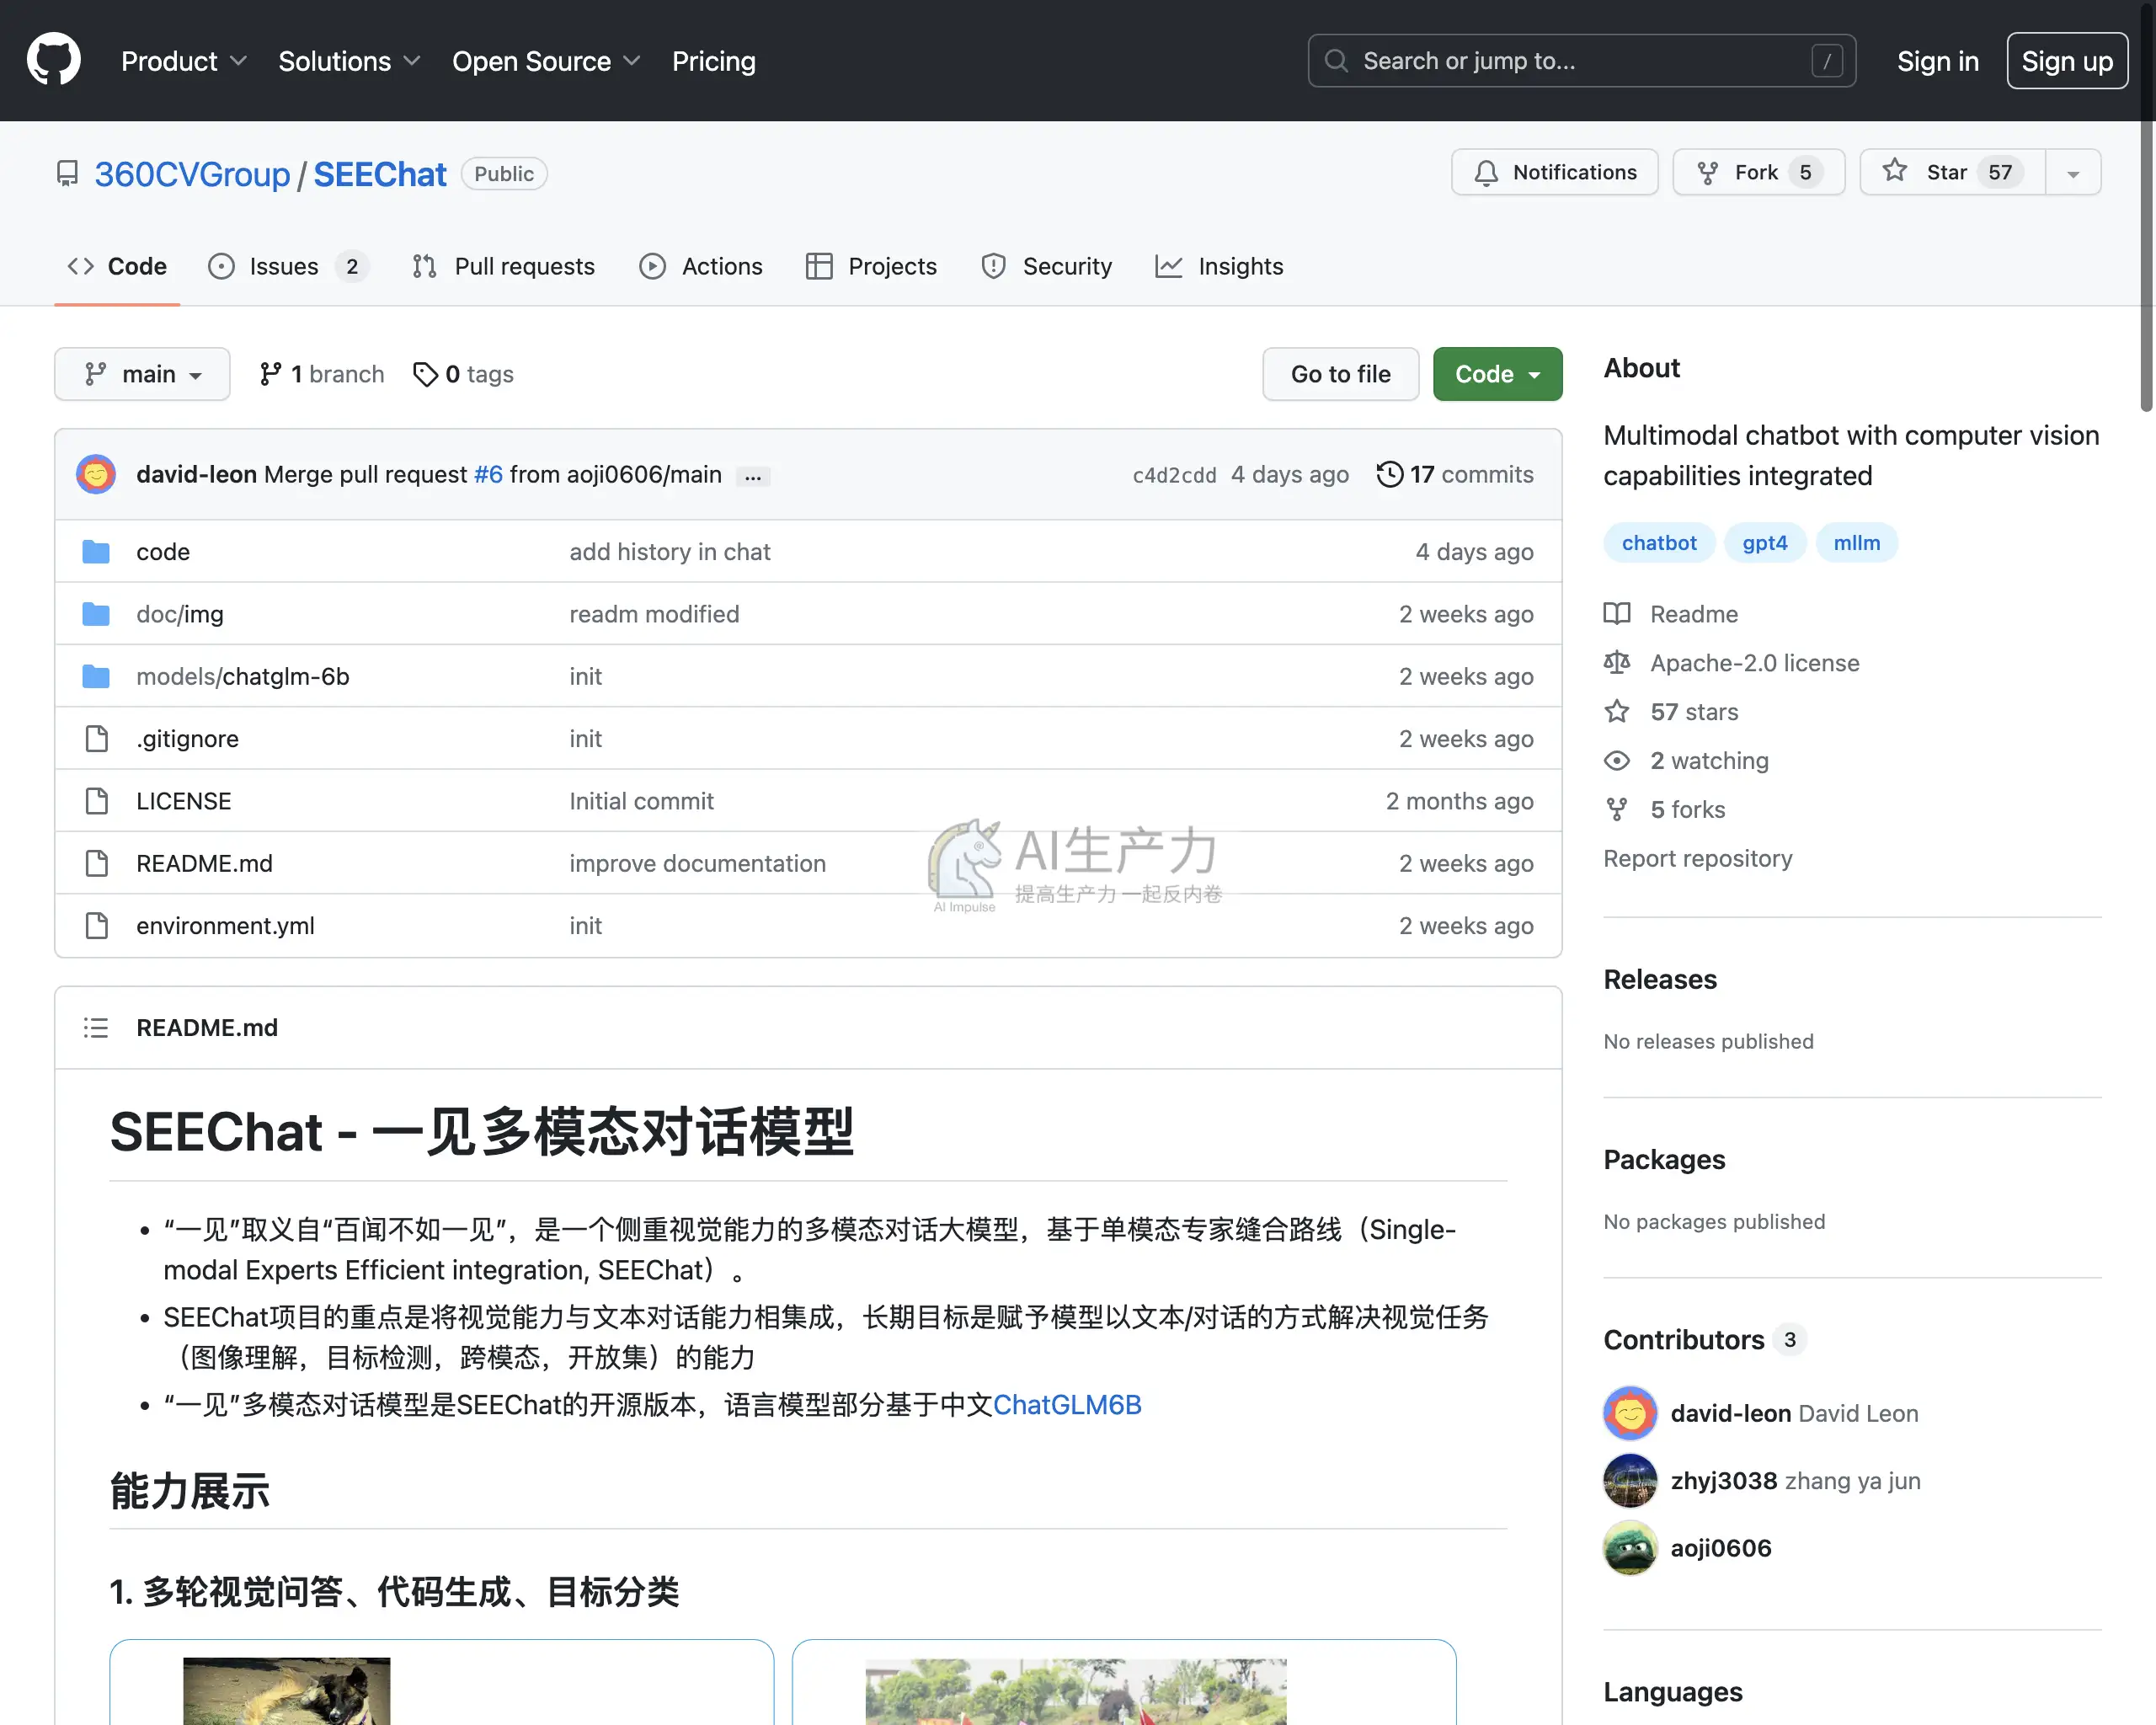2156x1725 pixels.
Task: Click the 57 stars link in About
Action: [1694, 712]
